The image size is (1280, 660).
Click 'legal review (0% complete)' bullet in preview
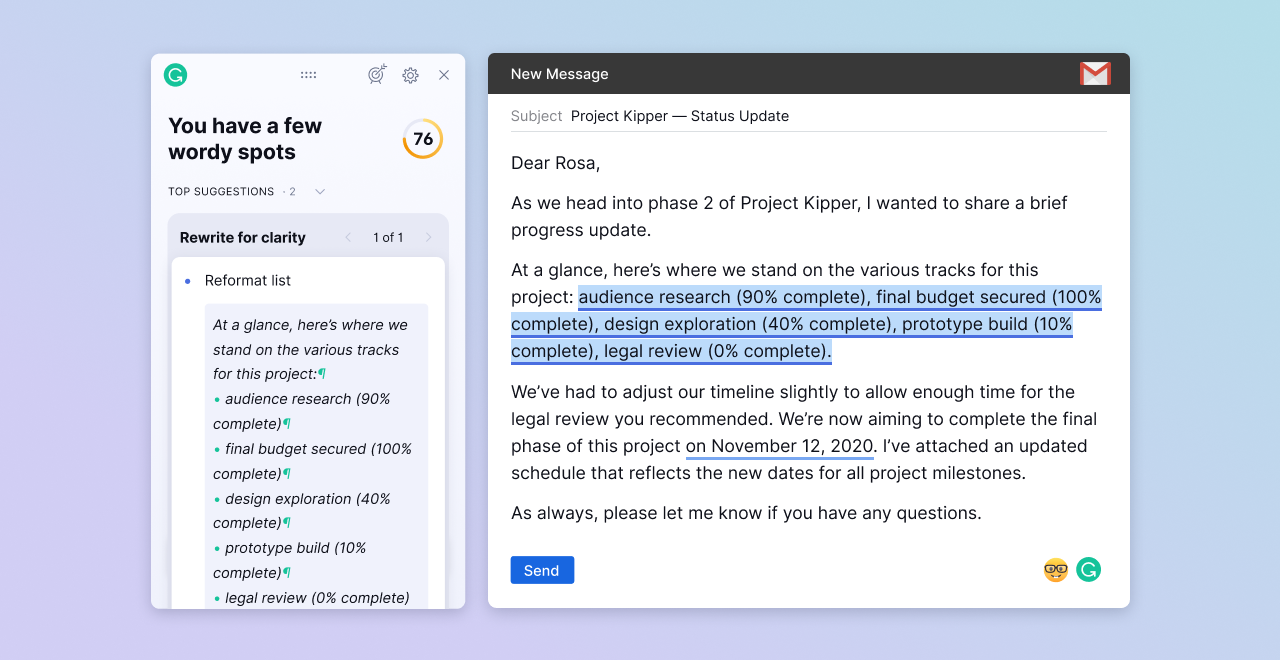pos(312,598)
